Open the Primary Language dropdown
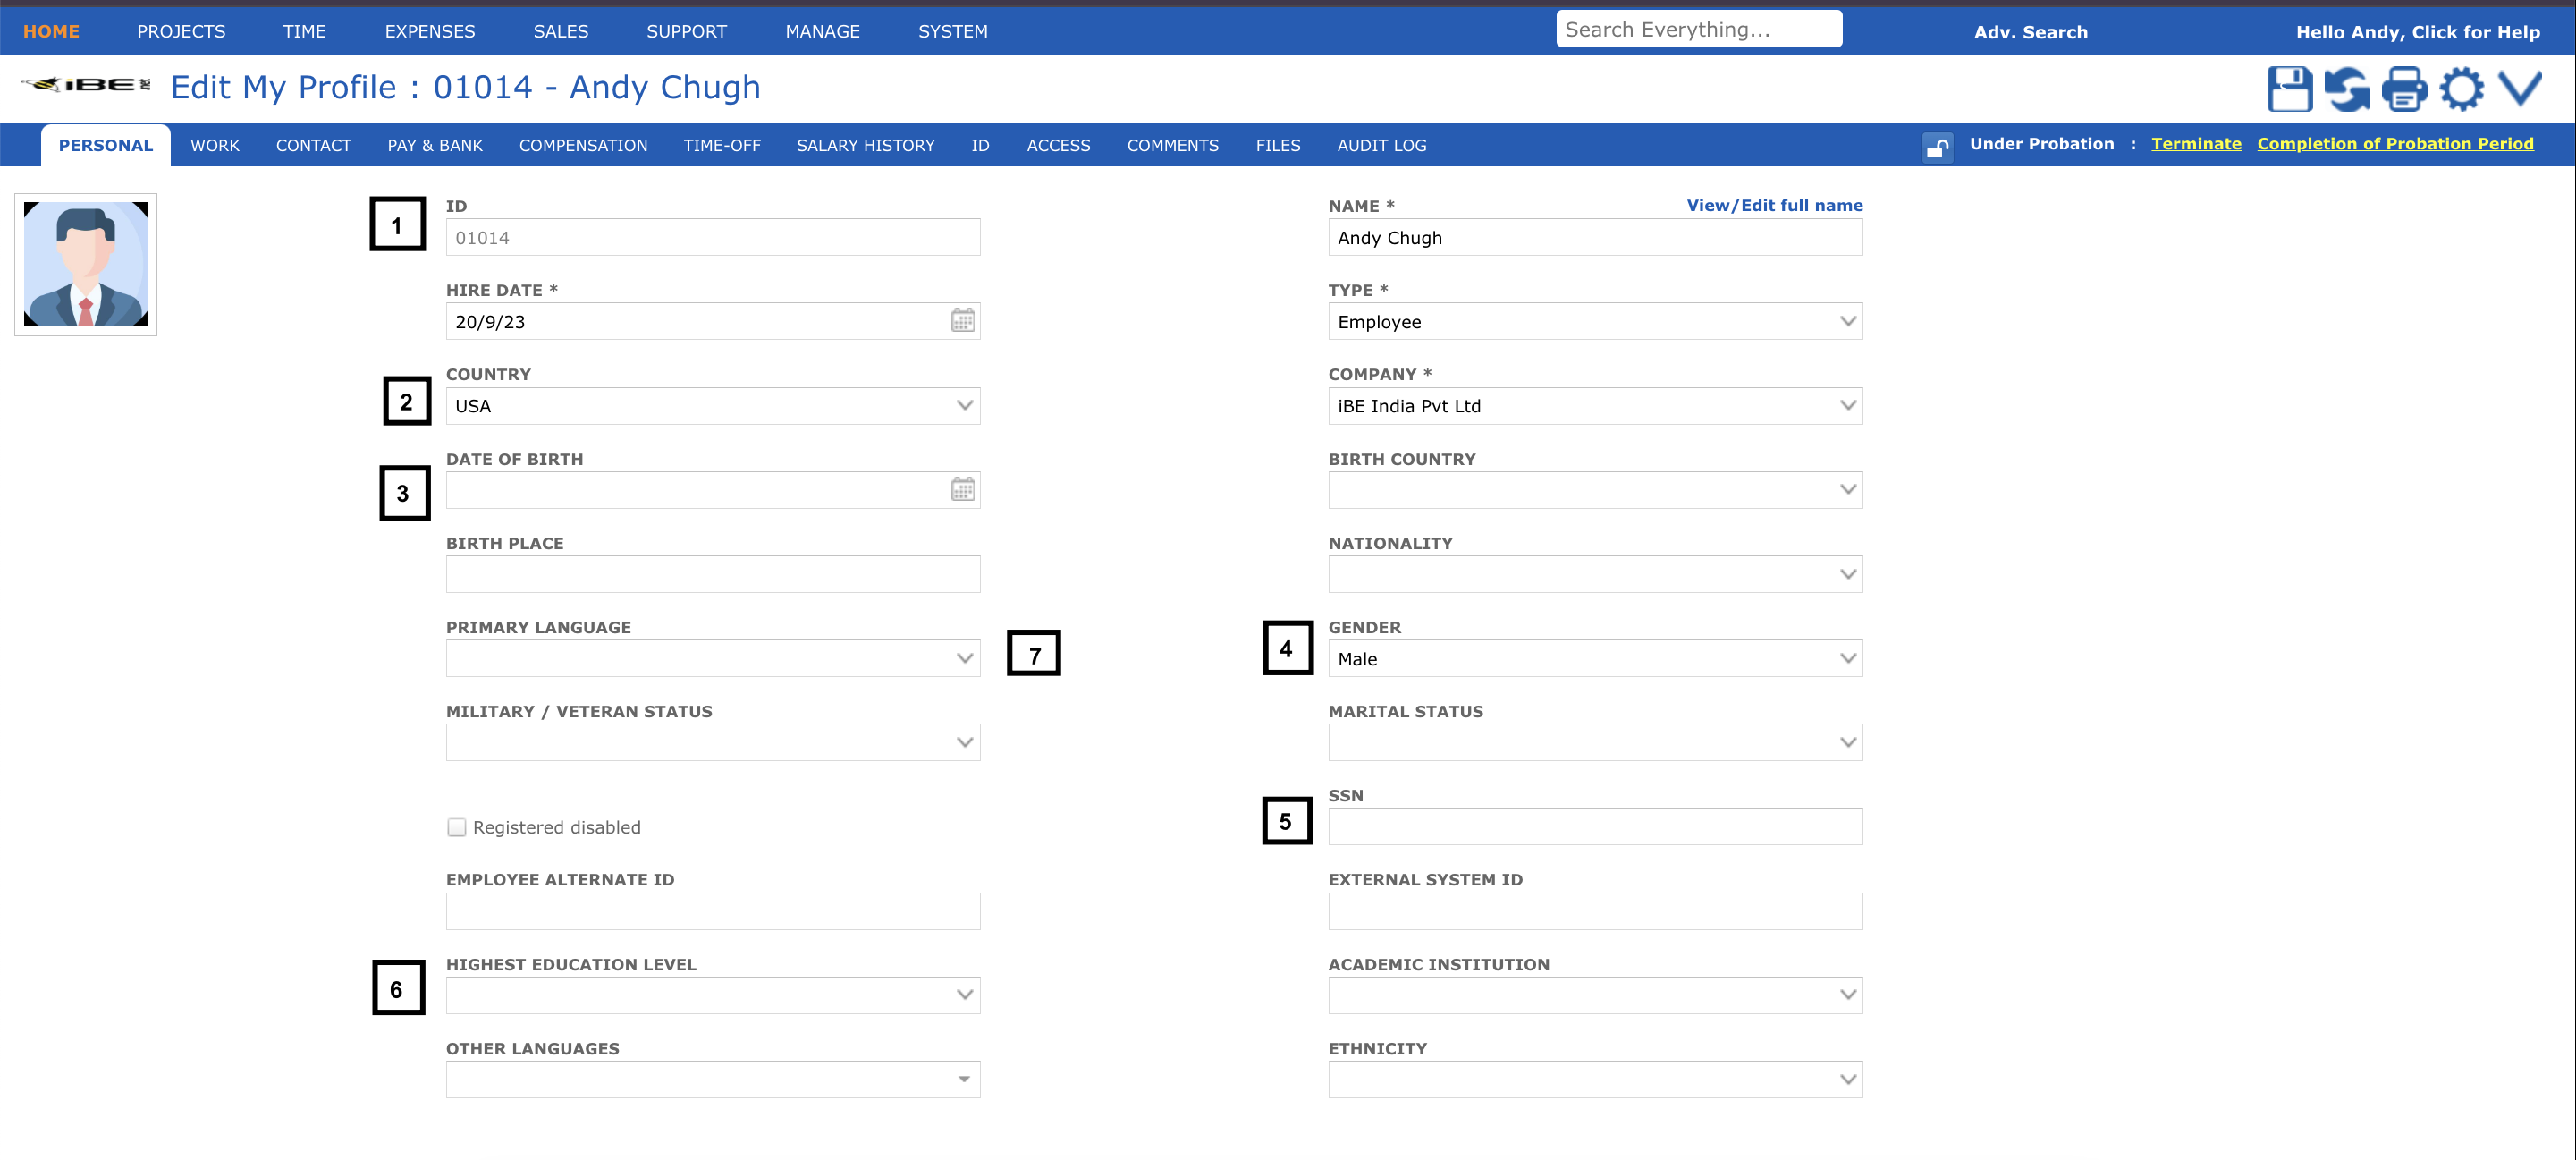 713,658
